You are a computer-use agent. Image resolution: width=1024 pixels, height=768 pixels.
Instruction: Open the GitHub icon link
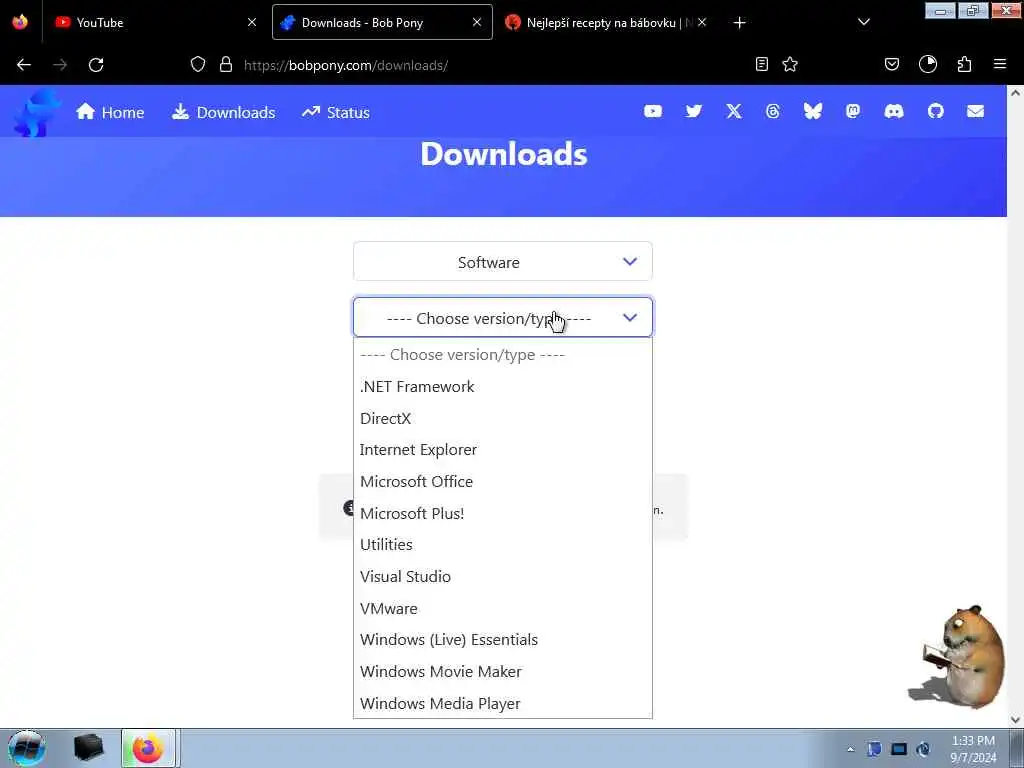(936, 112)
